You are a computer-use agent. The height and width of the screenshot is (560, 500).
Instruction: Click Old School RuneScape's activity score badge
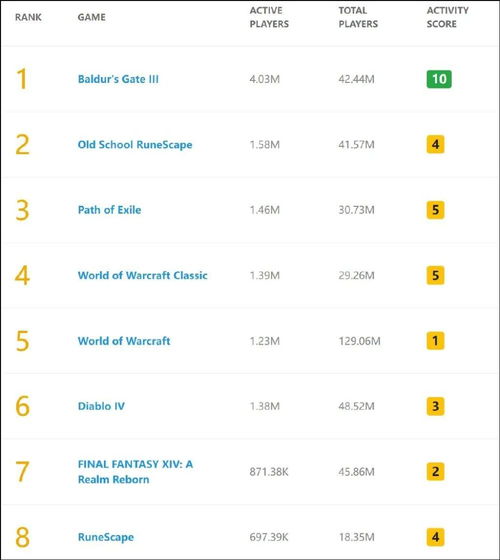click(x=435, y=145)
